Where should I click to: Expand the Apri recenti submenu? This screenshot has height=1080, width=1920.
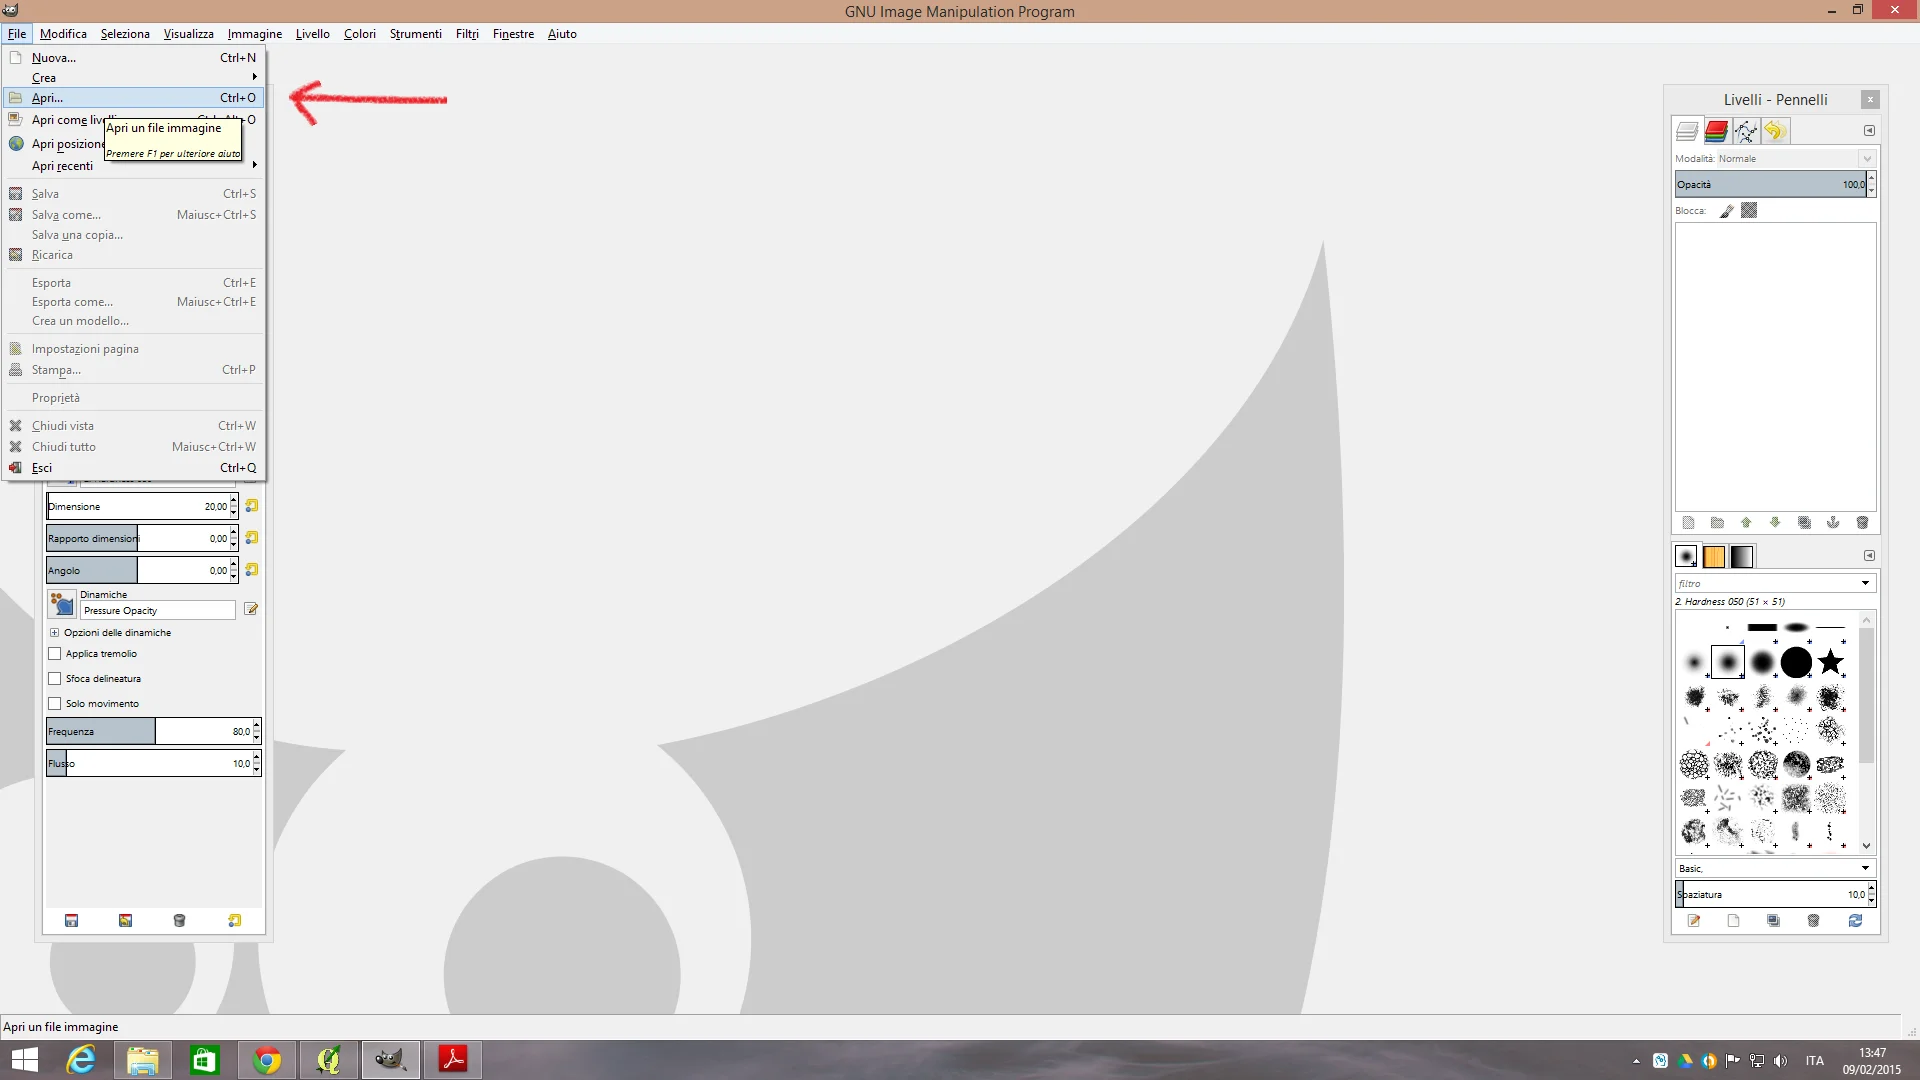click(x=134, y=166)
